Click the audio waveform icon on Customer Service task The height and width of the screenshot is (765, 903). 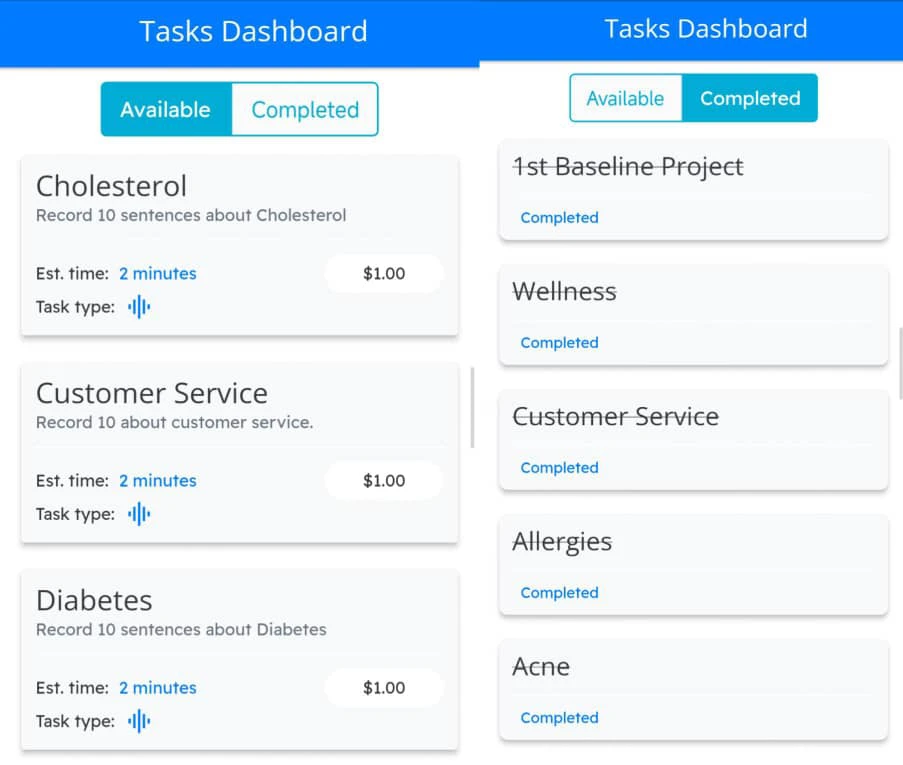[x=139, y=514]
